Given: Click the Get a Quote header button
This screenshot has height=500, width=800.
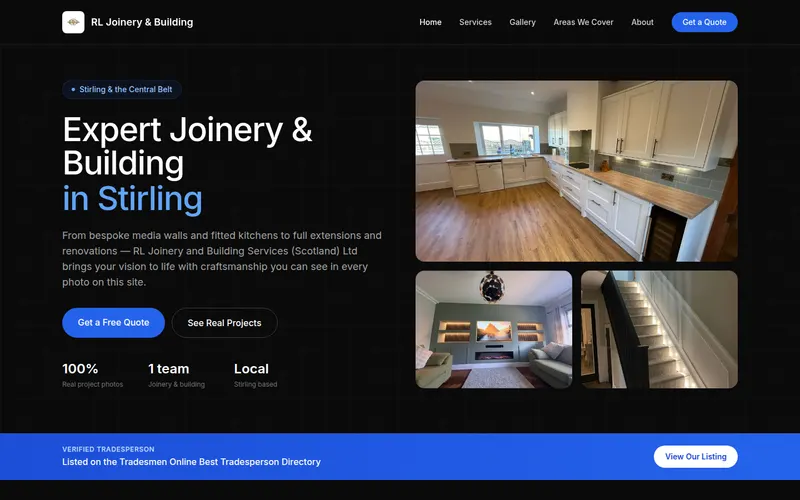Looking at the screenshot, I should tap(704, 22).
